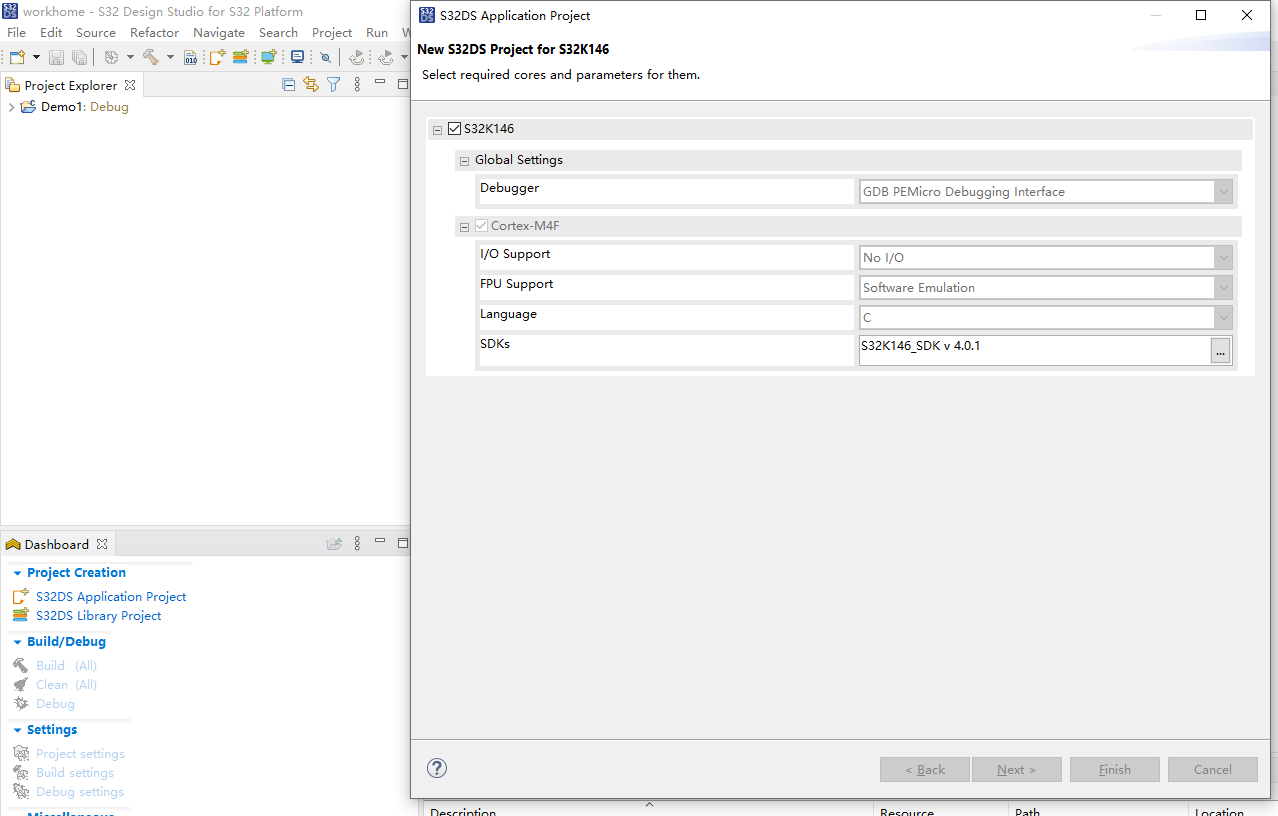Open the Run menu

click(x=377, y=32)
